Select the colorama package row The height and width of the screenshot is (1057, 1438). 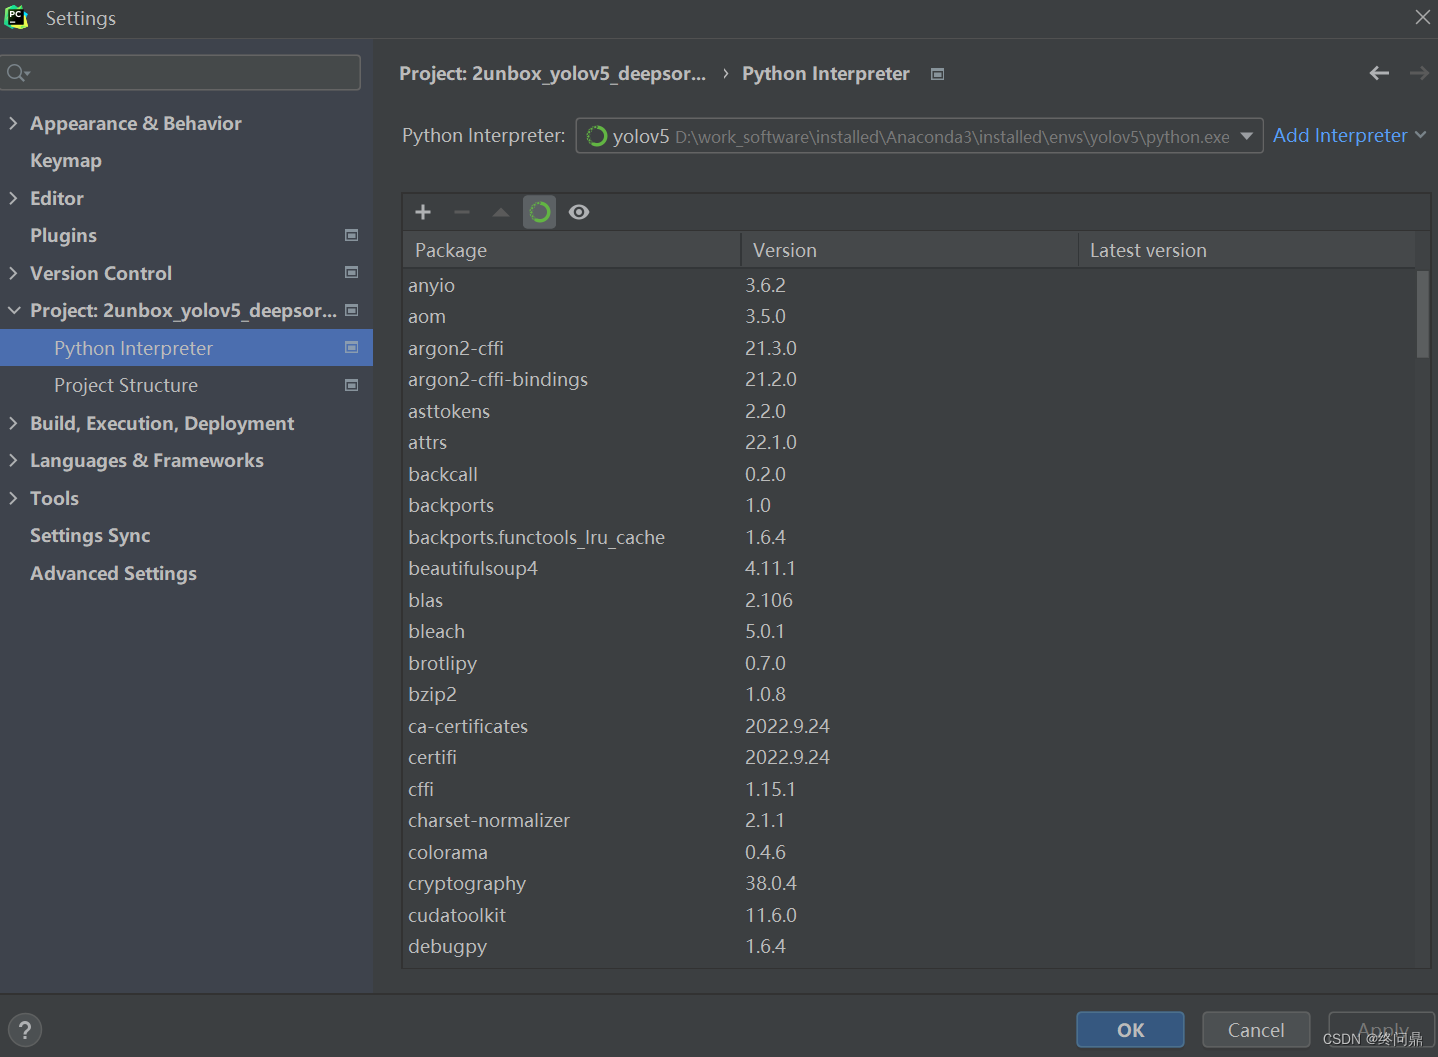pos(909,852)
